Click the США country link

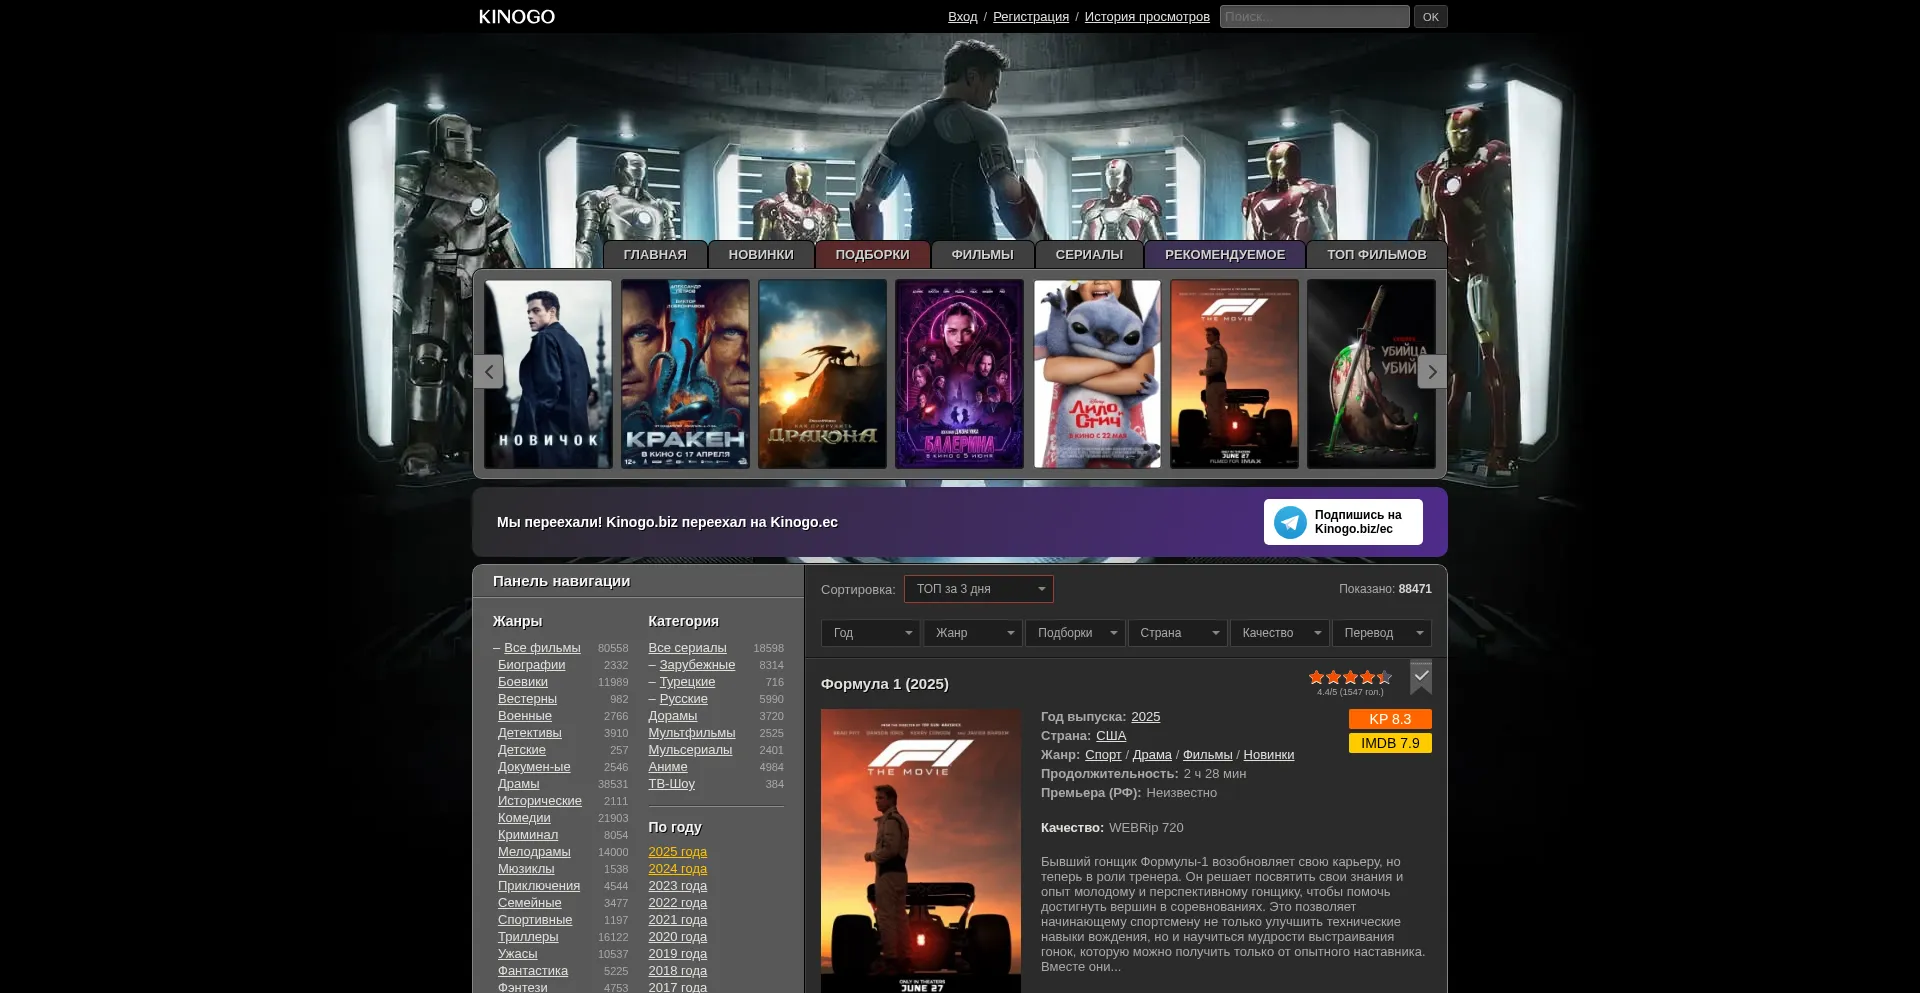(1111, 736)
